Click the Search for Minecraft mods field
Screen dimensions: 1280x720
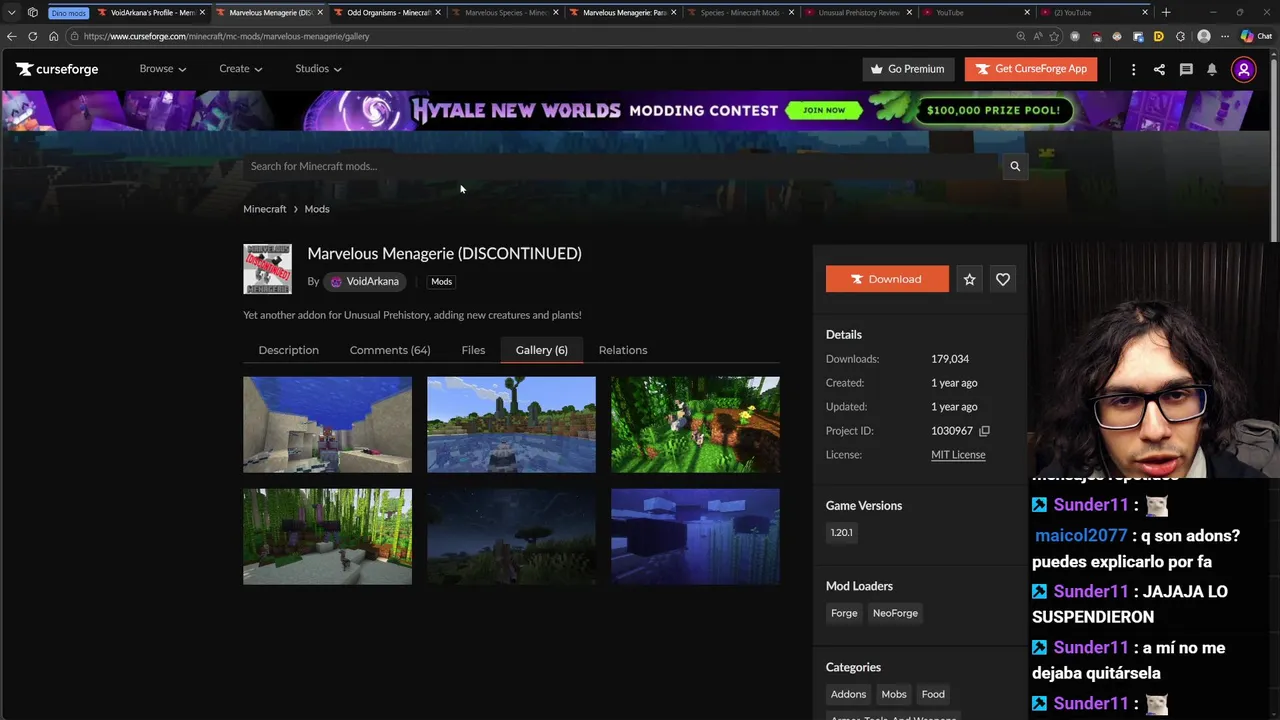[621, 166]
